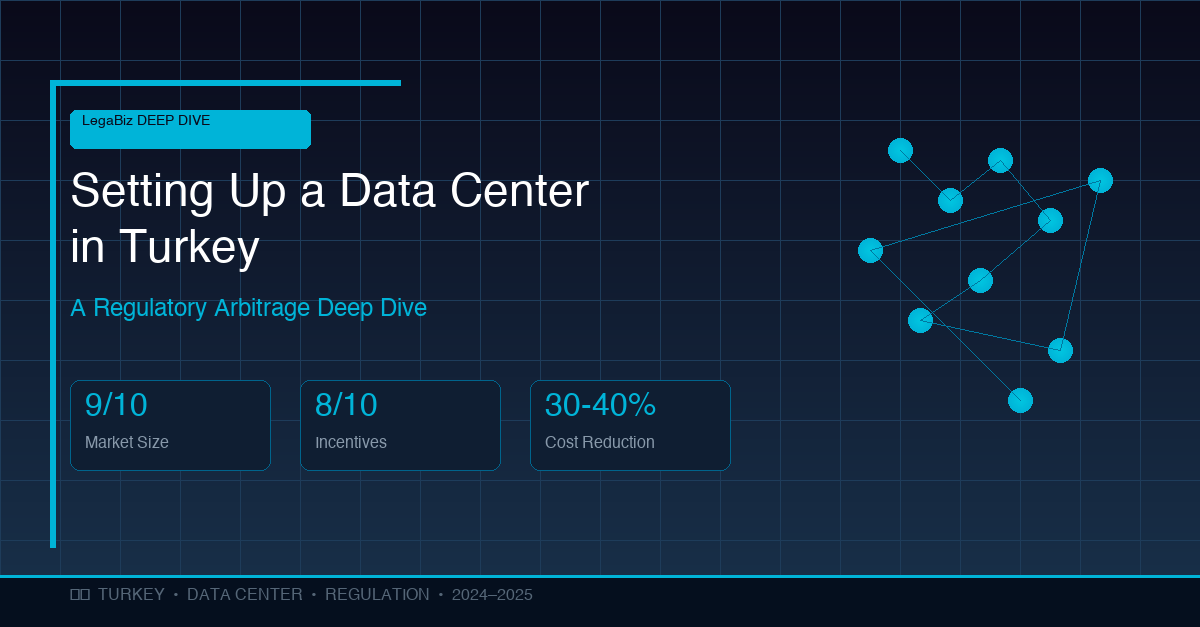Click the node nearest the top-right corner
1200x627 pixels.
click(x=1099, y=179)
